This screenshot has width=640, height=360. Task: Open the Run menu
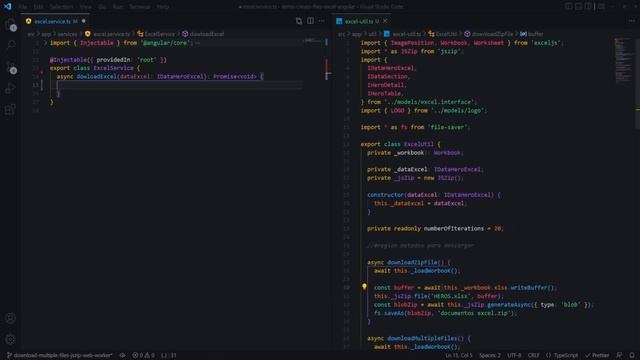tap(118, 7)
